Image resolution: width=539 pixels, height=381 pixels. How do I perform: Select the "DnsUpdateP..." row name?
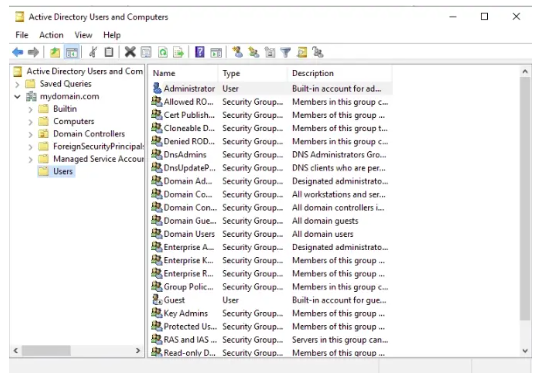coord(190,168)
